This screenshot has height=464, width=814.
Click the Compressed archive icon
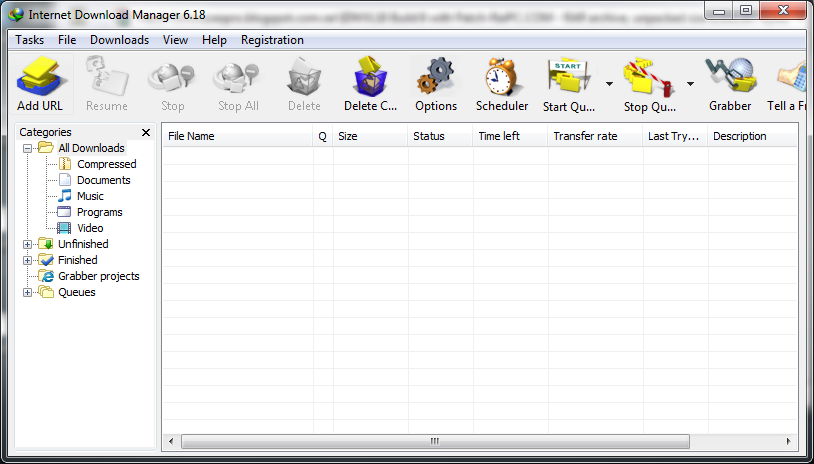tap(64, 164)
